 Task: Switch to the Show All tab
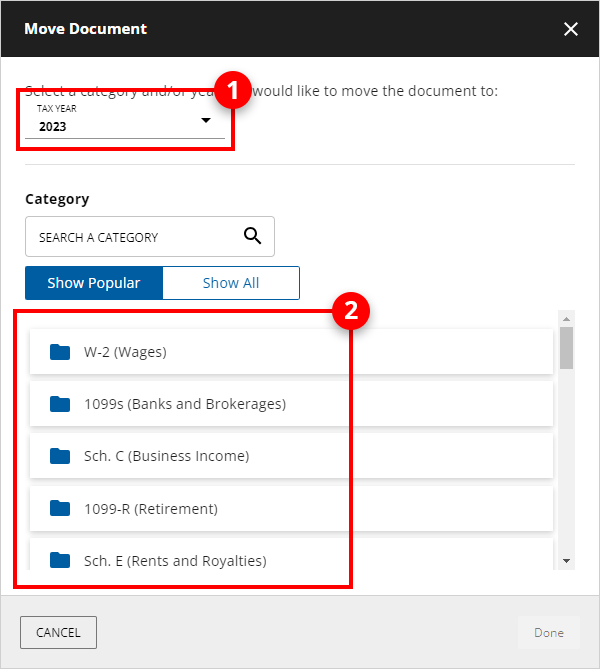pos(231,283)
